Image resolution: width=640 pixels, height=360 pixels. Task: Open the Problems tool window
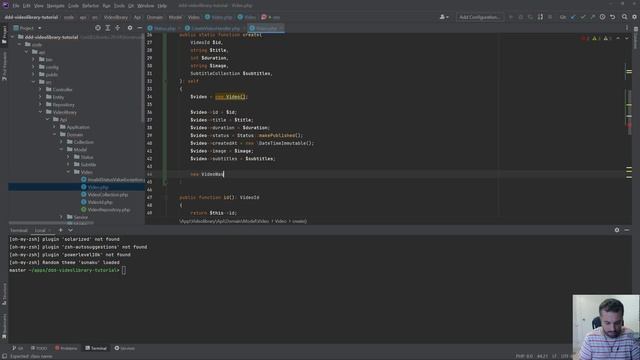tap(66, 348)
